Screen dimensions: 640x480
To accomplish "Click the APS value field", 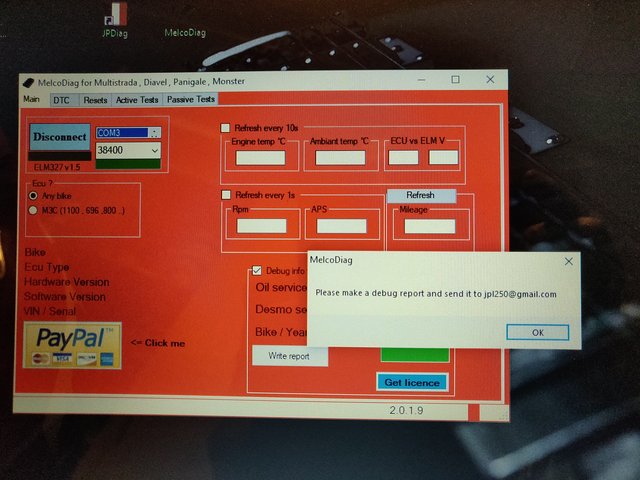I will click(x=342, y=226).
